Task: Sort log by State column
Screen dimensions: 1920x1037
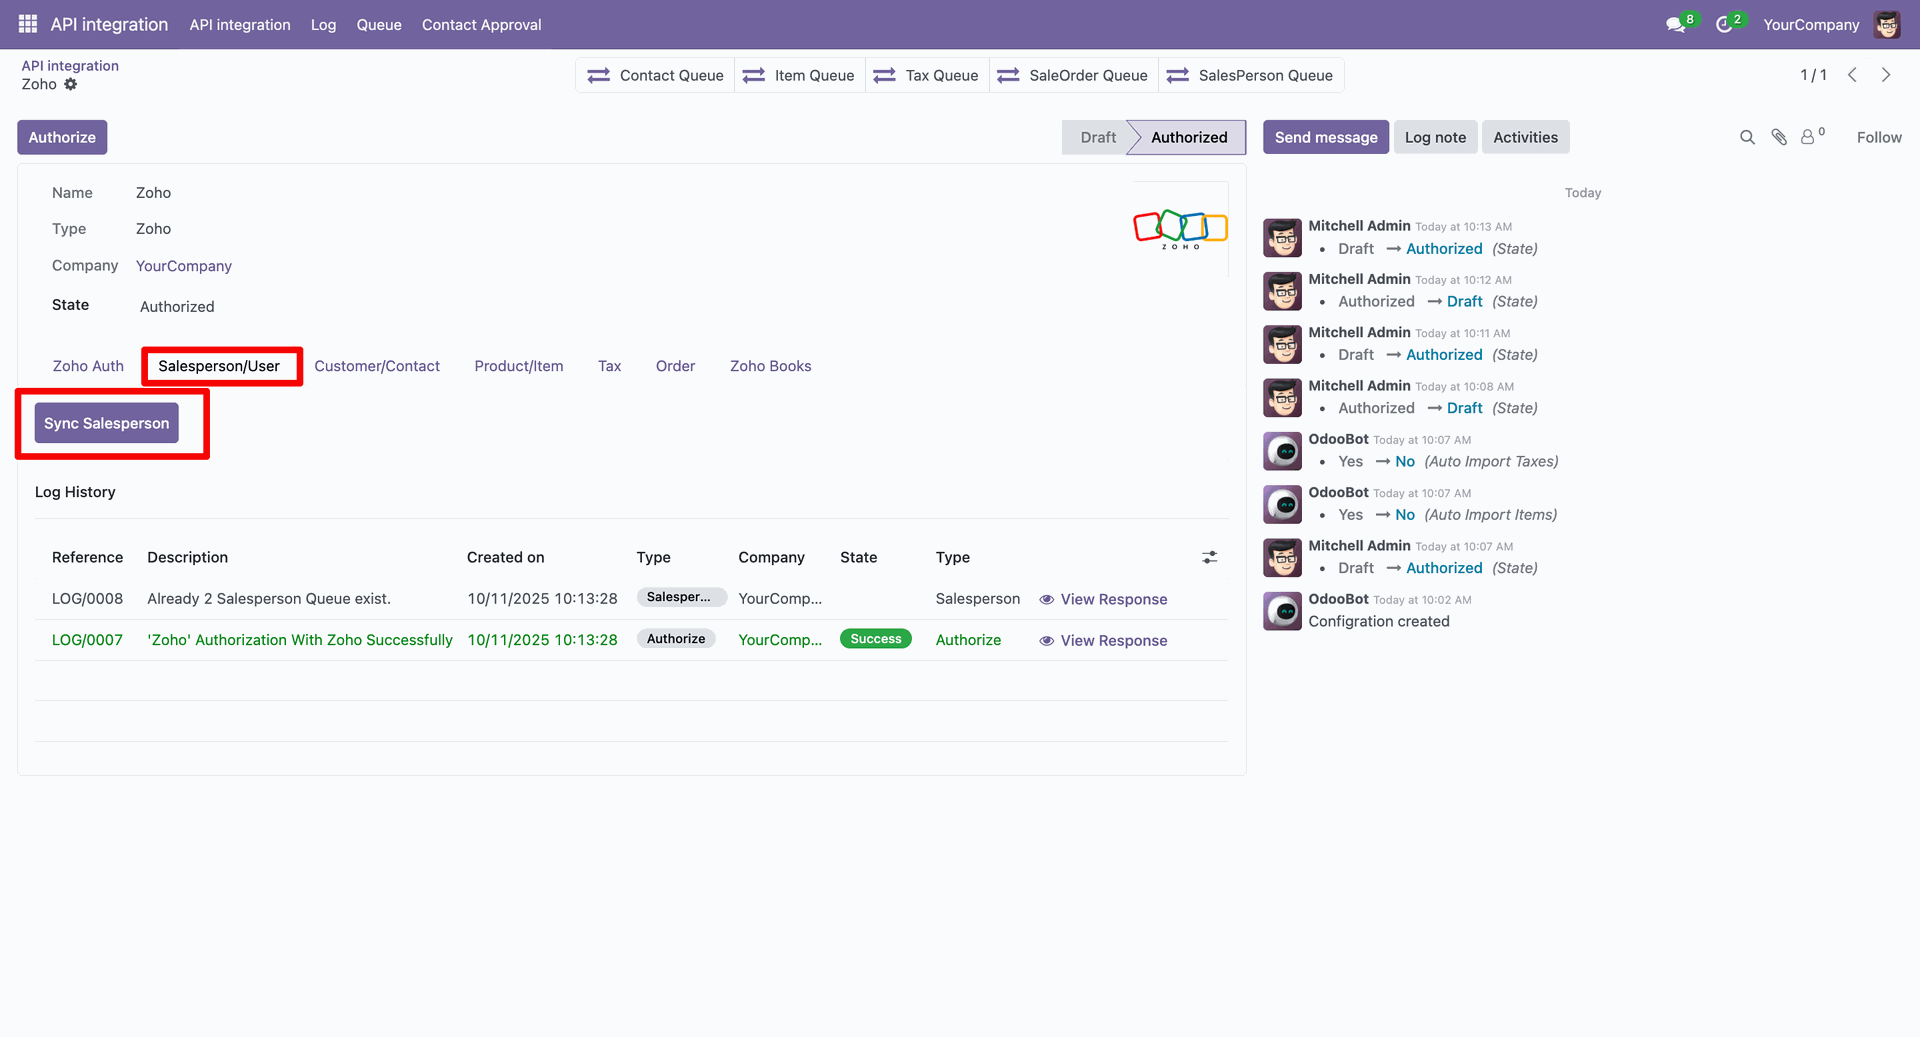Action: [859, 557]
